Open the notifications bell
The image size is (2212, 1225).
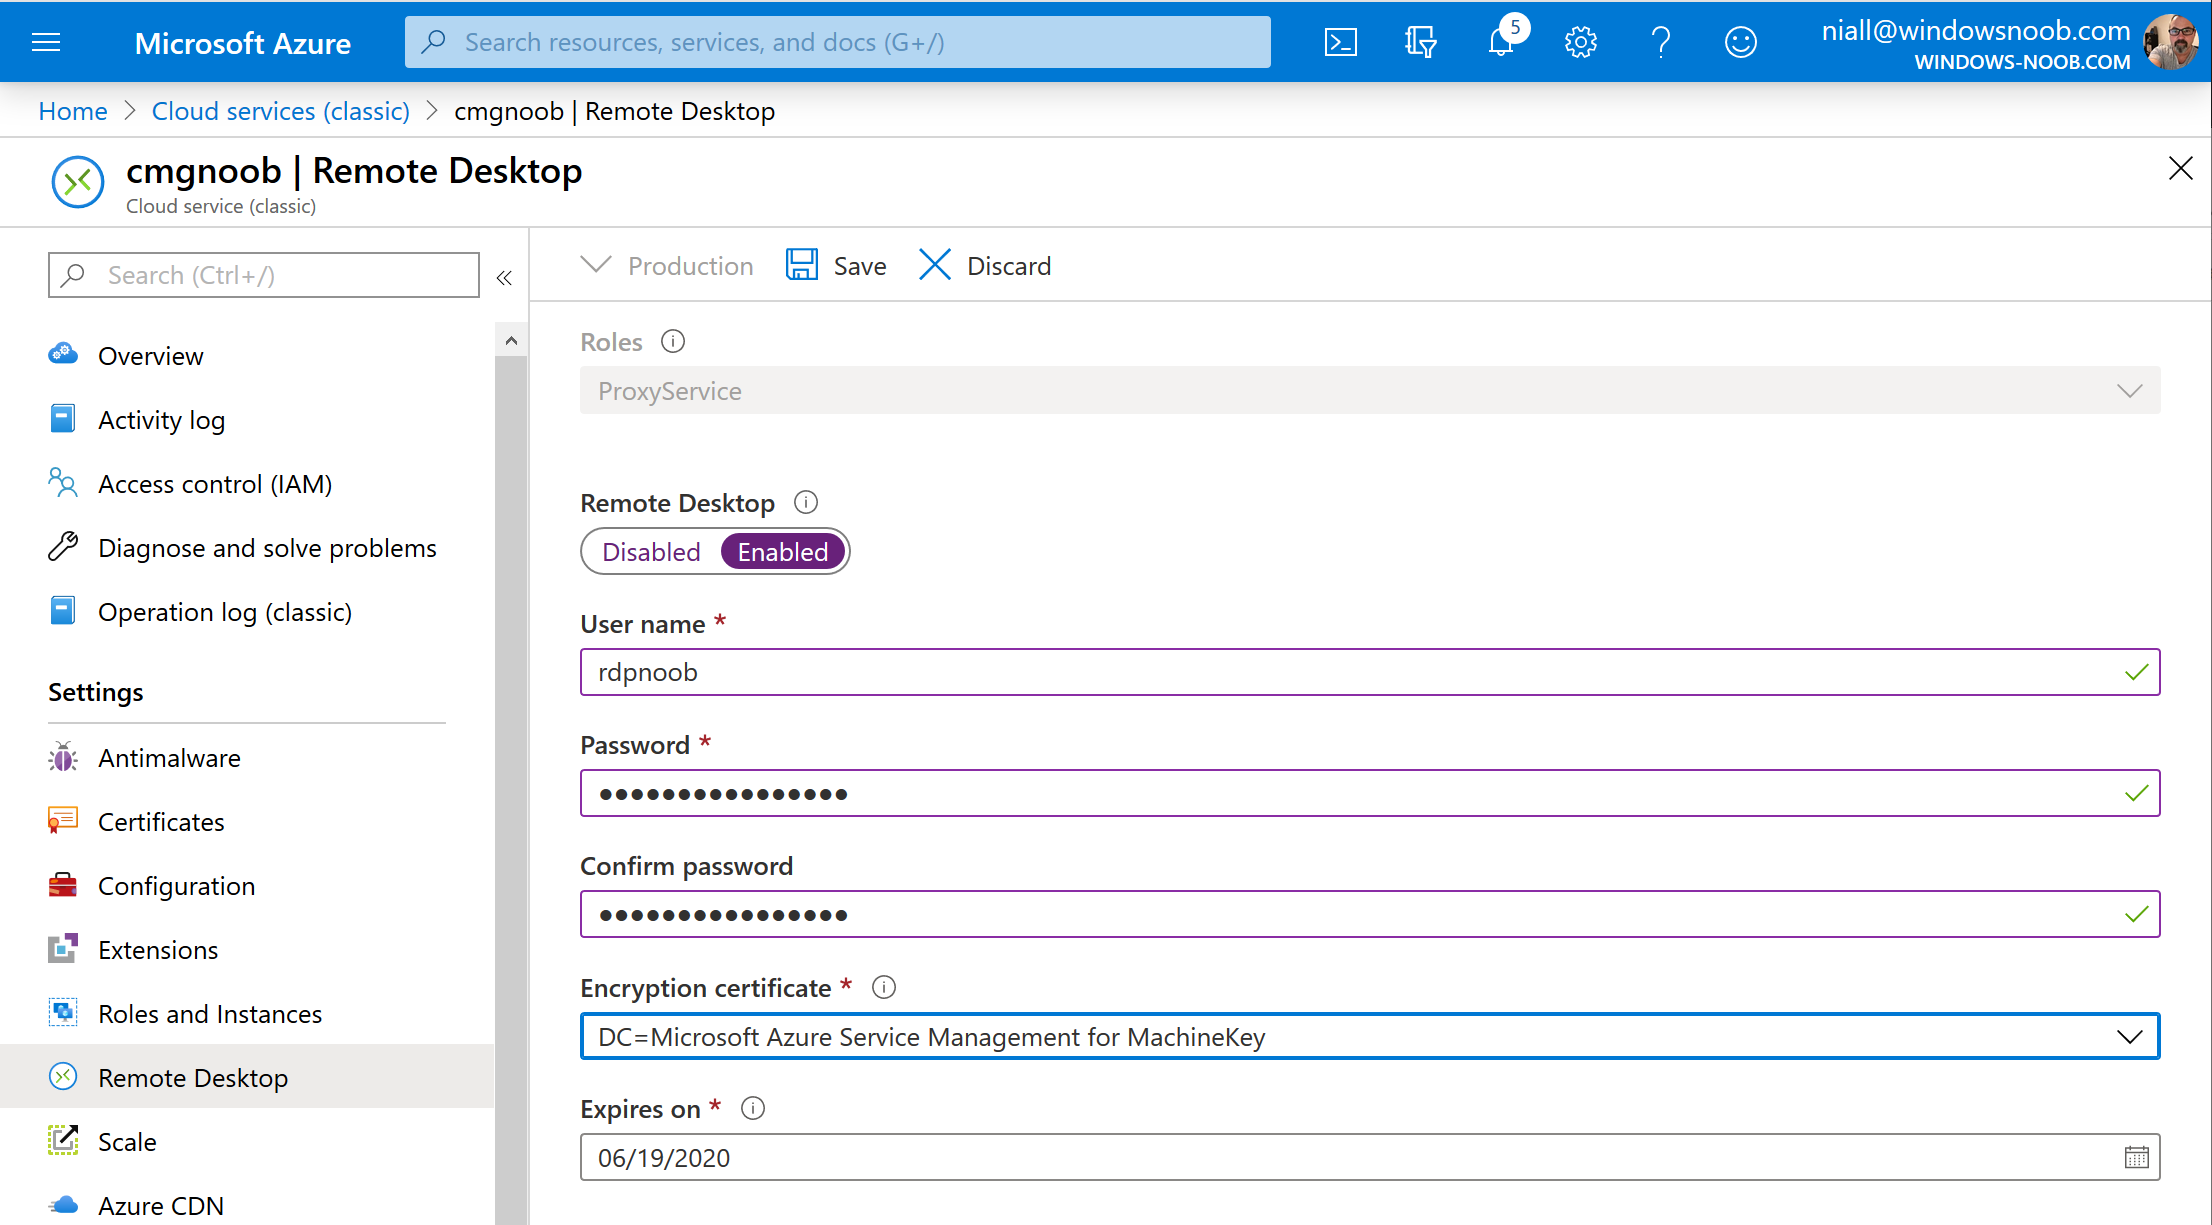click(1502, 42)
